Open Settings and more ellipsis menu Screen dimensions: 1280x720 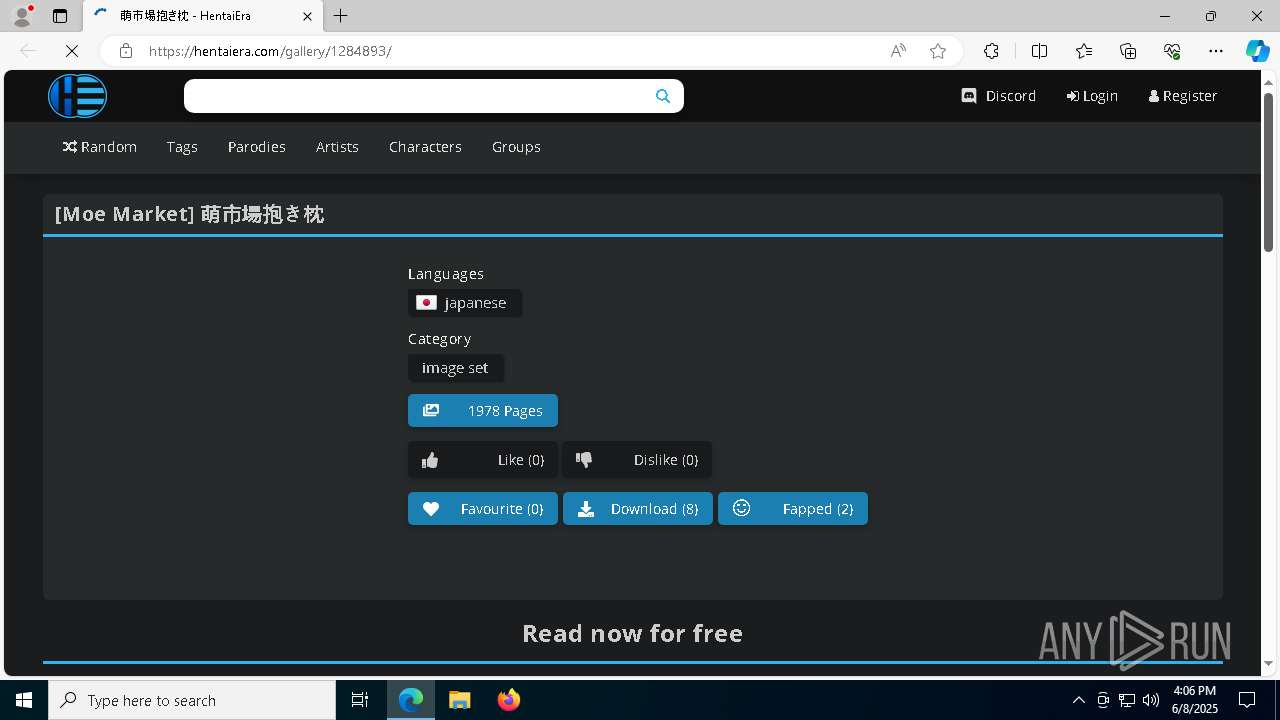(x=1216, y=51)
